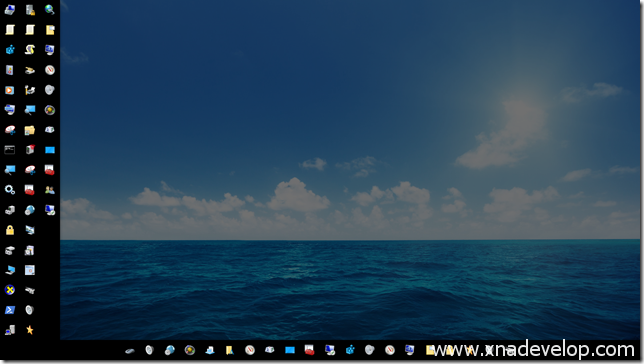The width and height of the screenshot is (644, 364).
Task: Click the colorful sphere icon in bottom dock
Action: click(x=190, y=350)
